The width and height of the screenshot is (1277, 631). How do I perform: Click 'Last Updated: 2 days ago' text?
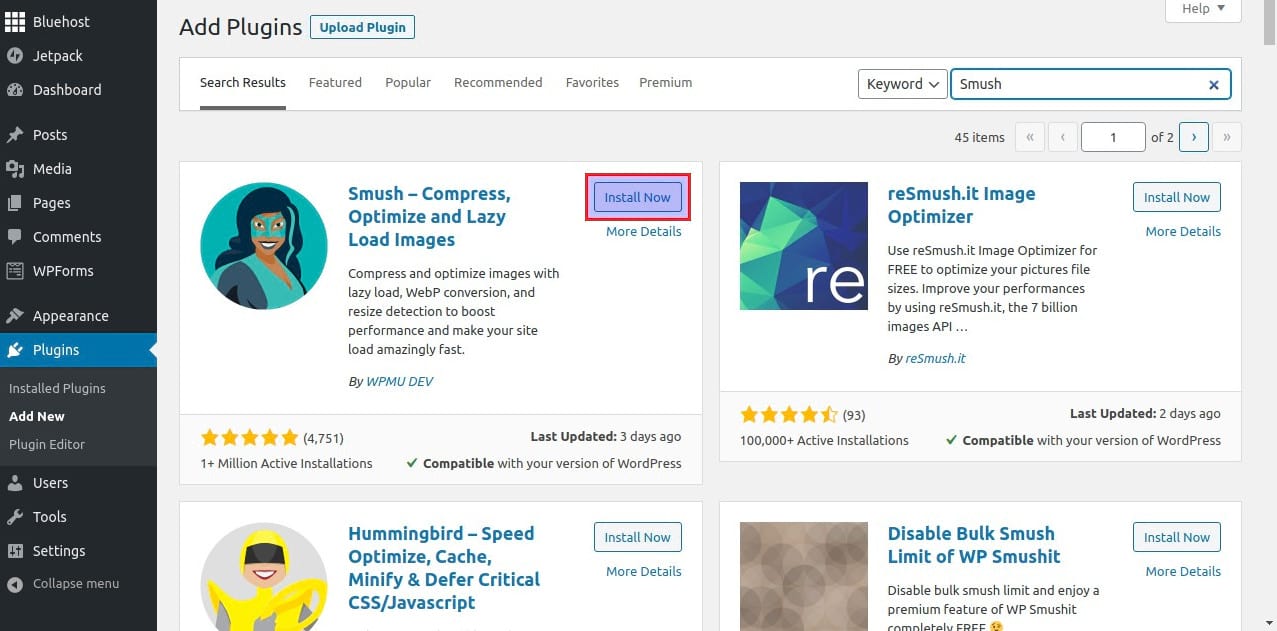tap(1145, 414)
